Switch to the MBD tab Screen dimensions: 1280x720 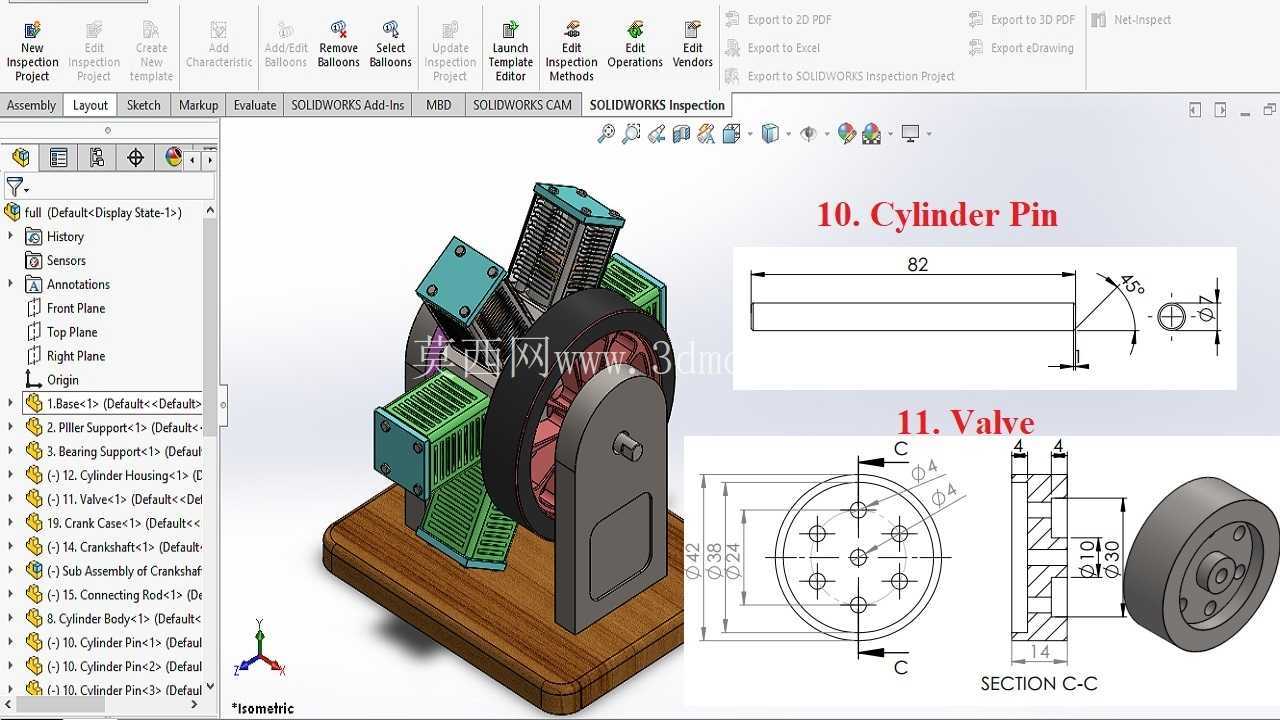pyautogui.click(x=438, y=105)
